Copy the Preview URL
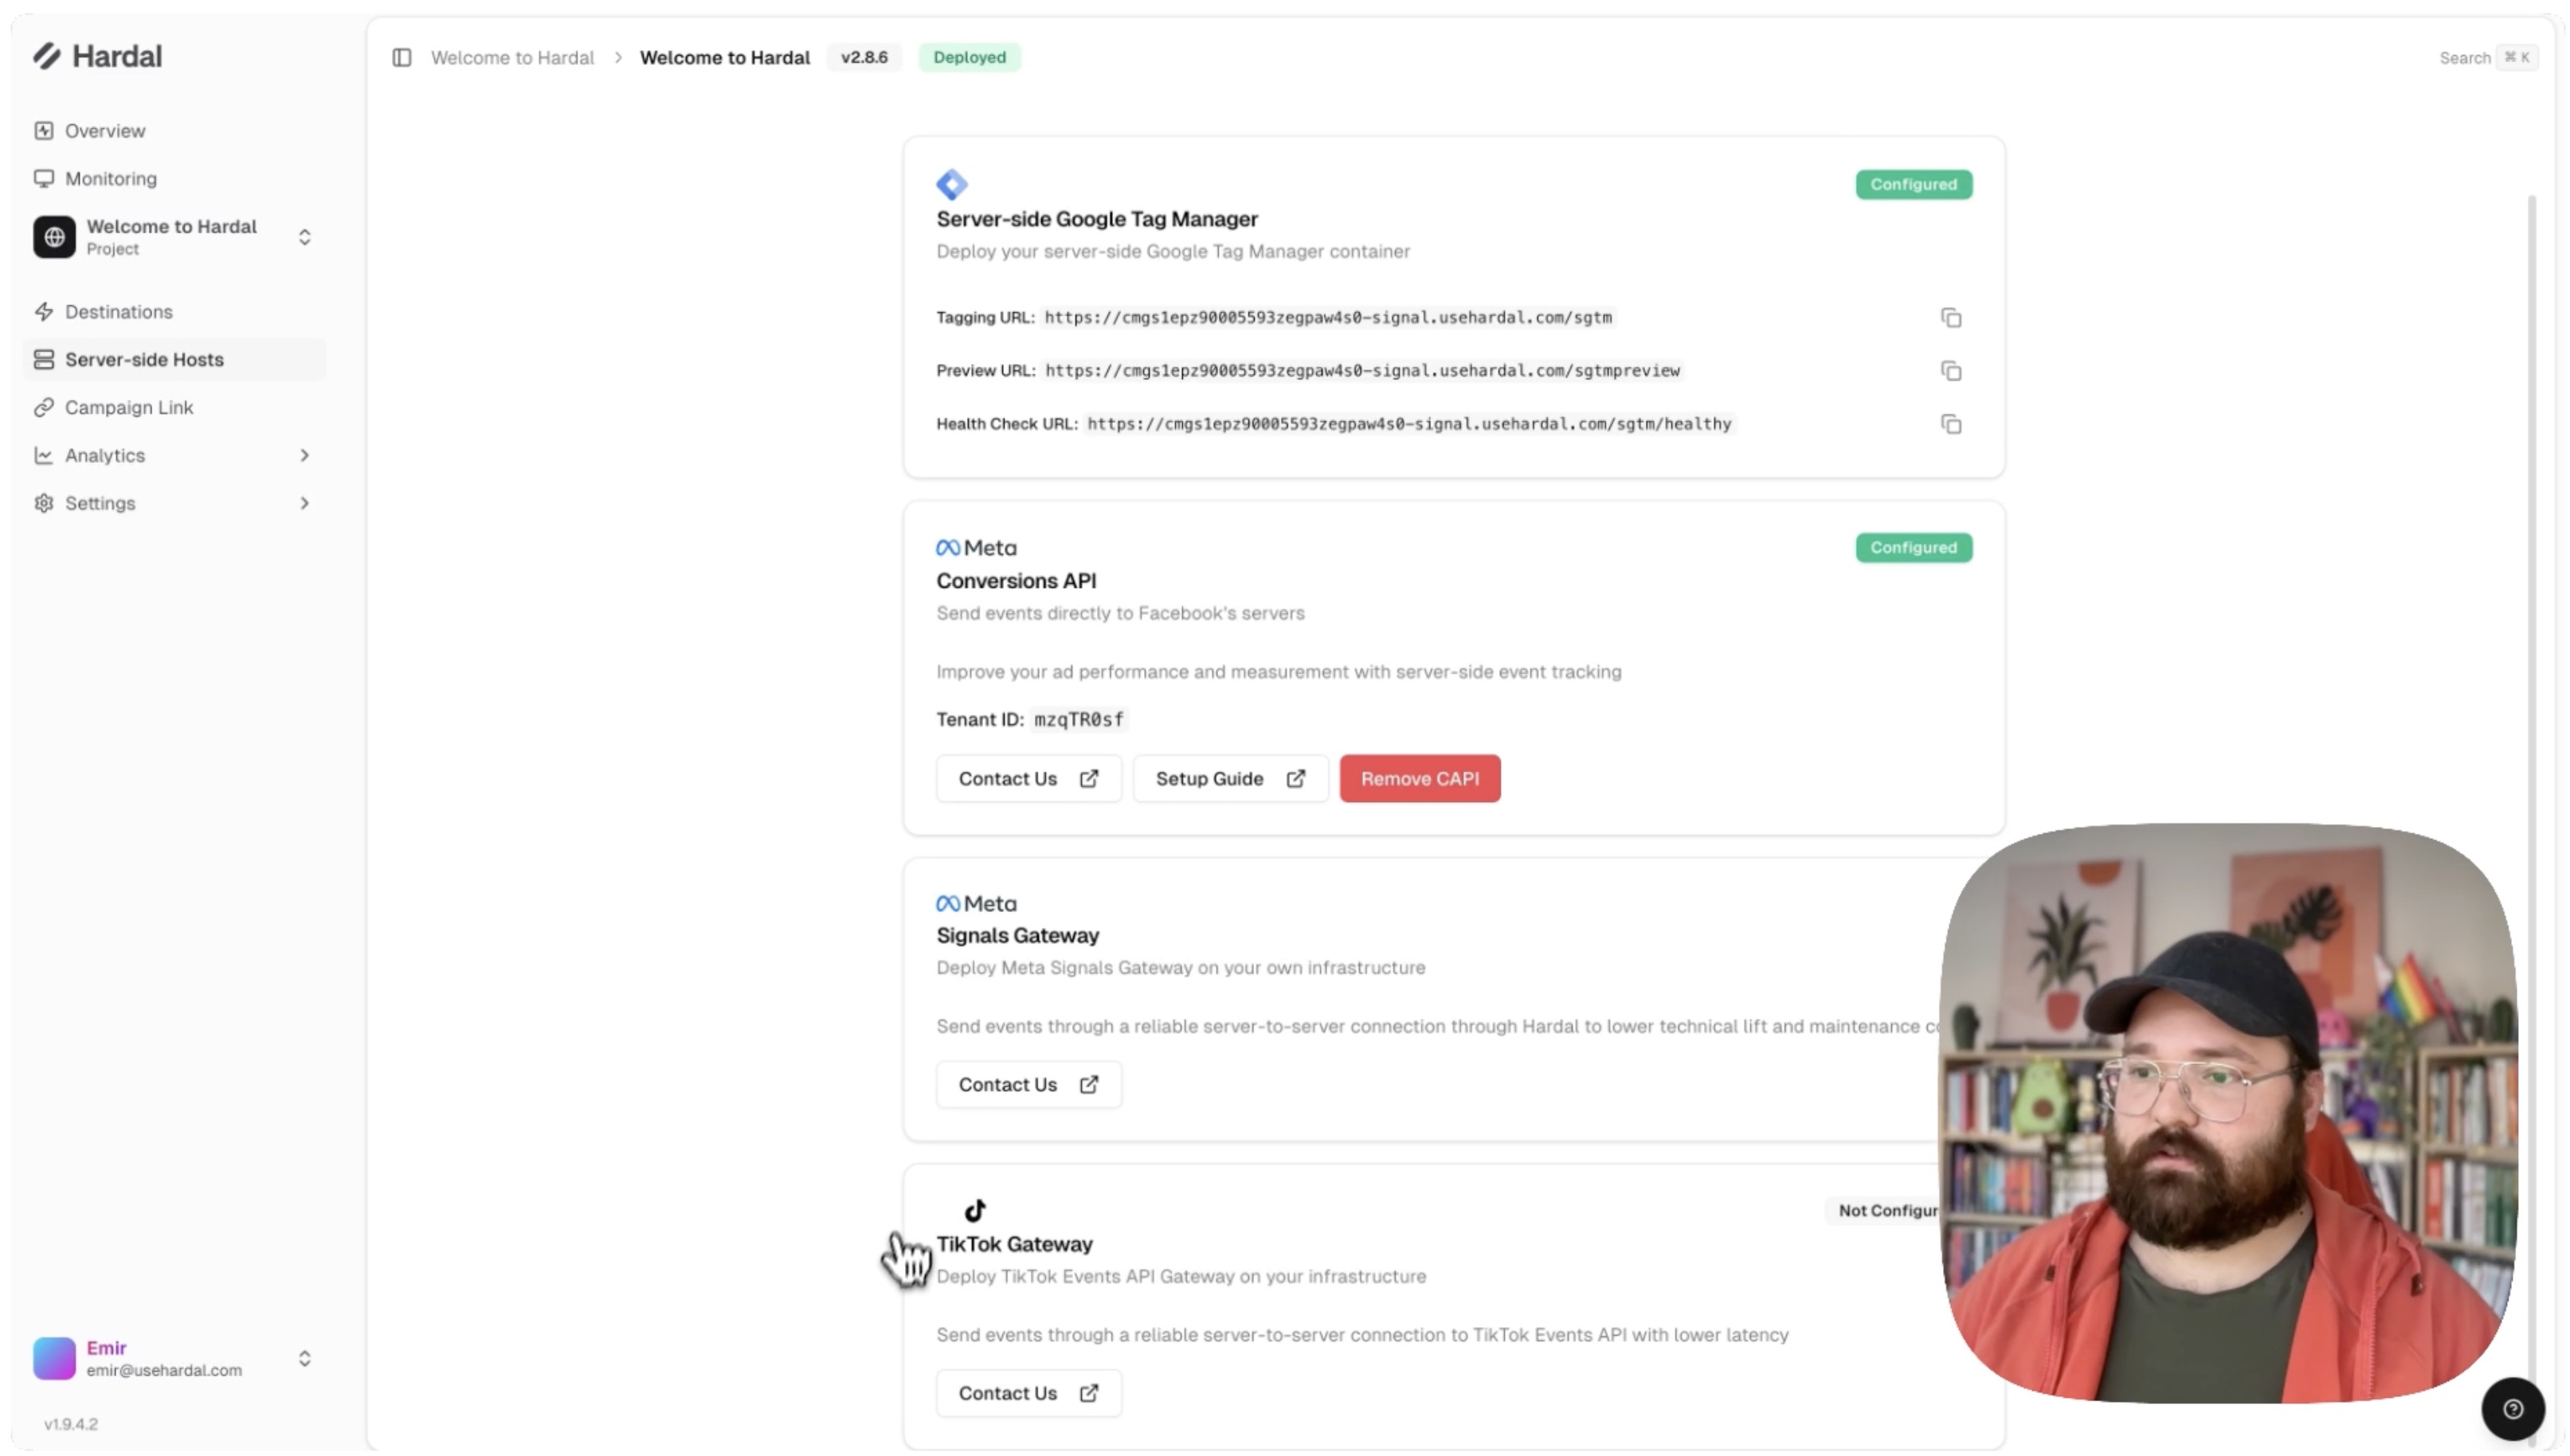2570x1456 pixels. point(1950,371)
